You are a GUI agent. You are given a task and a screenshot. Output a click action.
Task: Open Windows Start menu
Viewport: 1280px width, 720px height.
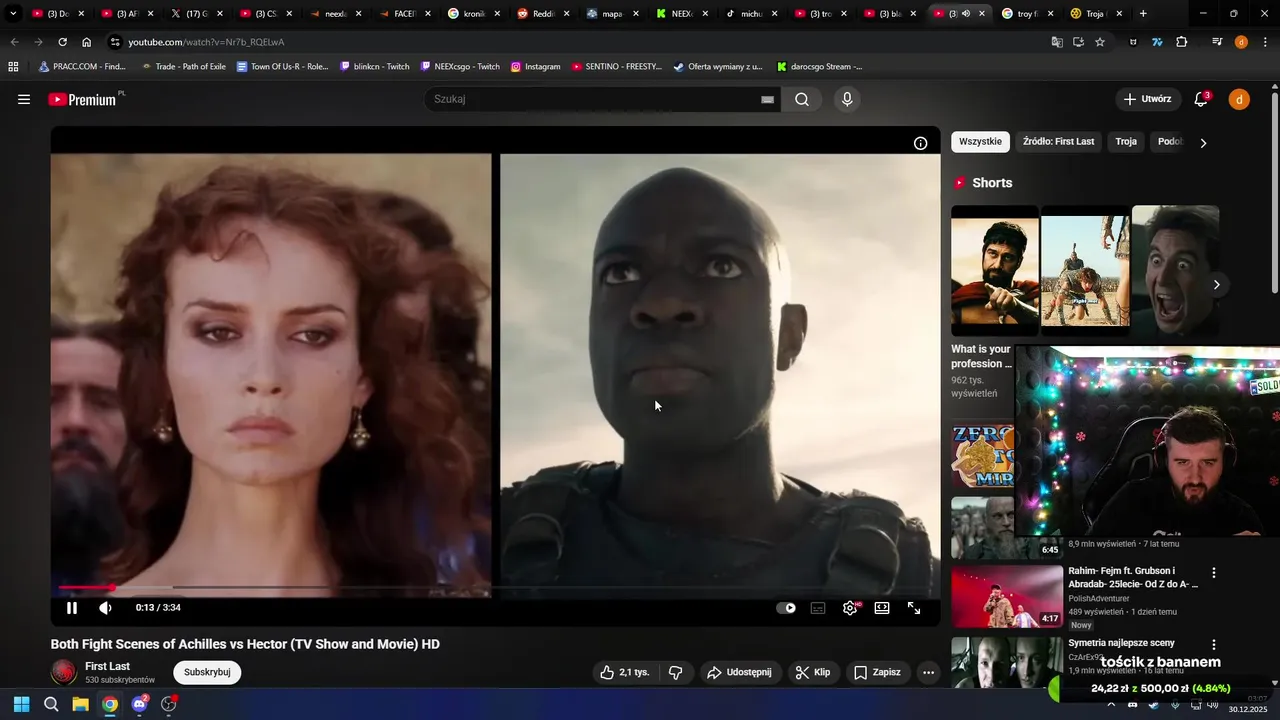click(x=21, y=704)
